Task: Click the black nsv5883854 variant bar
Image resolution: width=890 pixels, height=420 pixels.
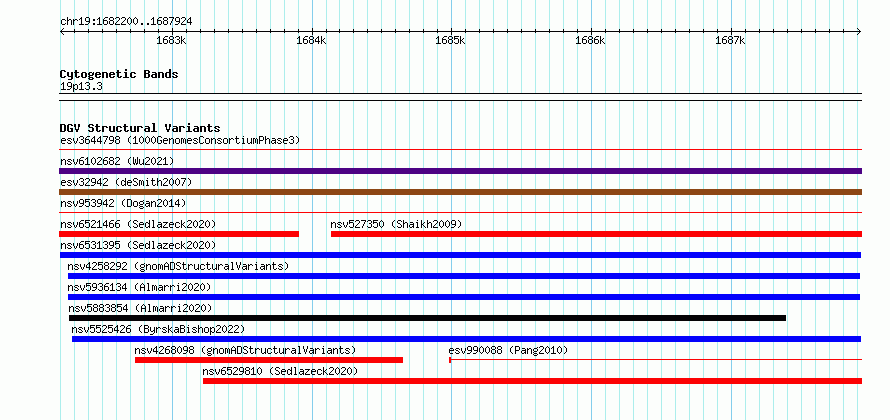Action: click(427, 318)
